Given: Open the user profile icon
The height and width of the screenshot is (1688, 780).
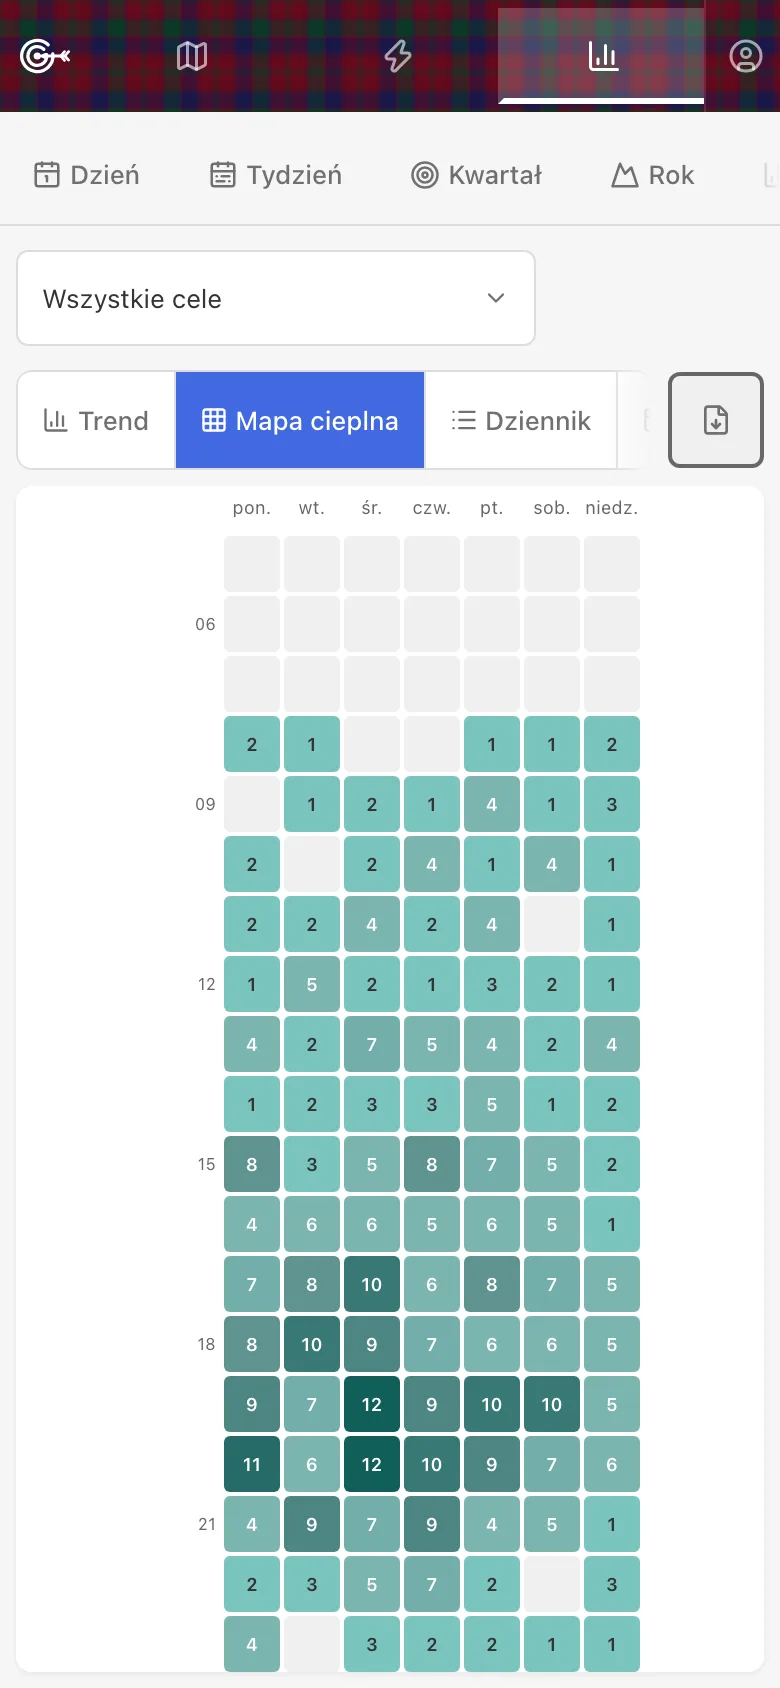Looking at the screenshot, I should tap(745, 56).
